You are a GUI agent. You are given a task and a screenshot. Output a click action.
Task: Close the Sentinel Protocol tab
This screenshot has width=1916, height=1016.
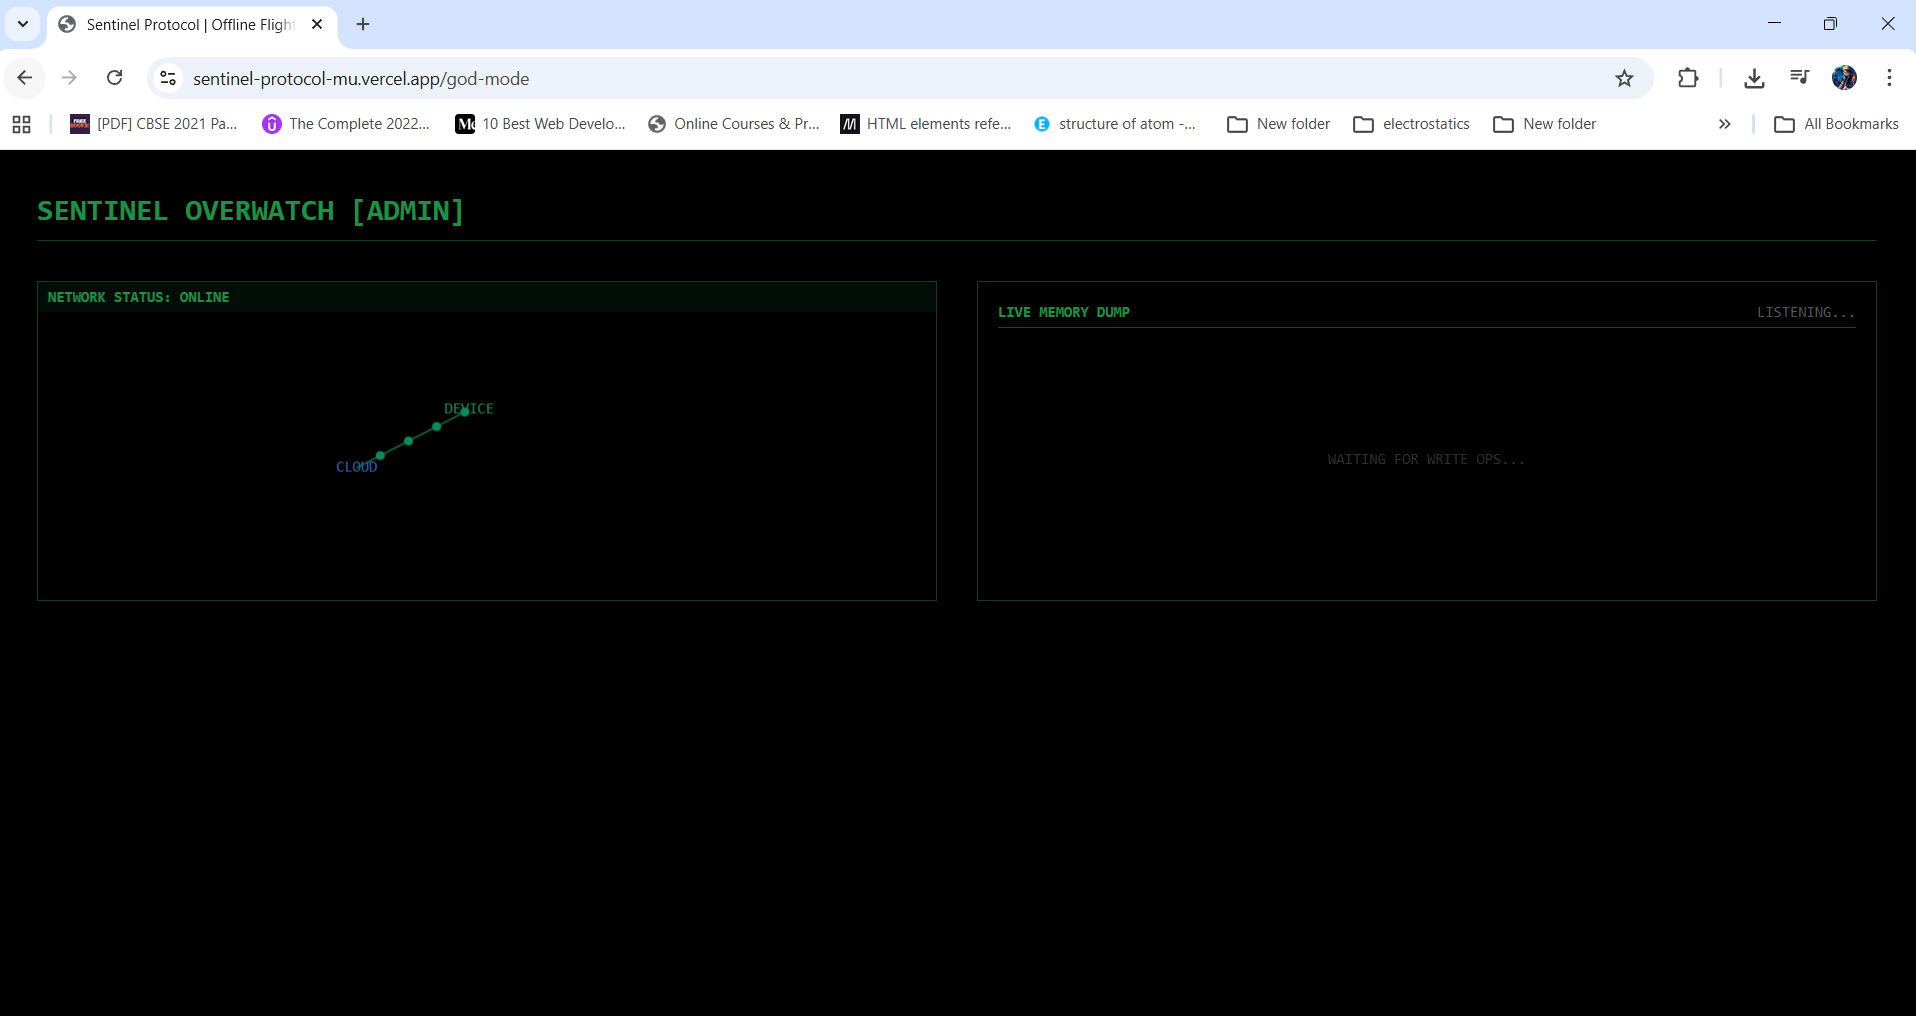click(x=317, y=24)
